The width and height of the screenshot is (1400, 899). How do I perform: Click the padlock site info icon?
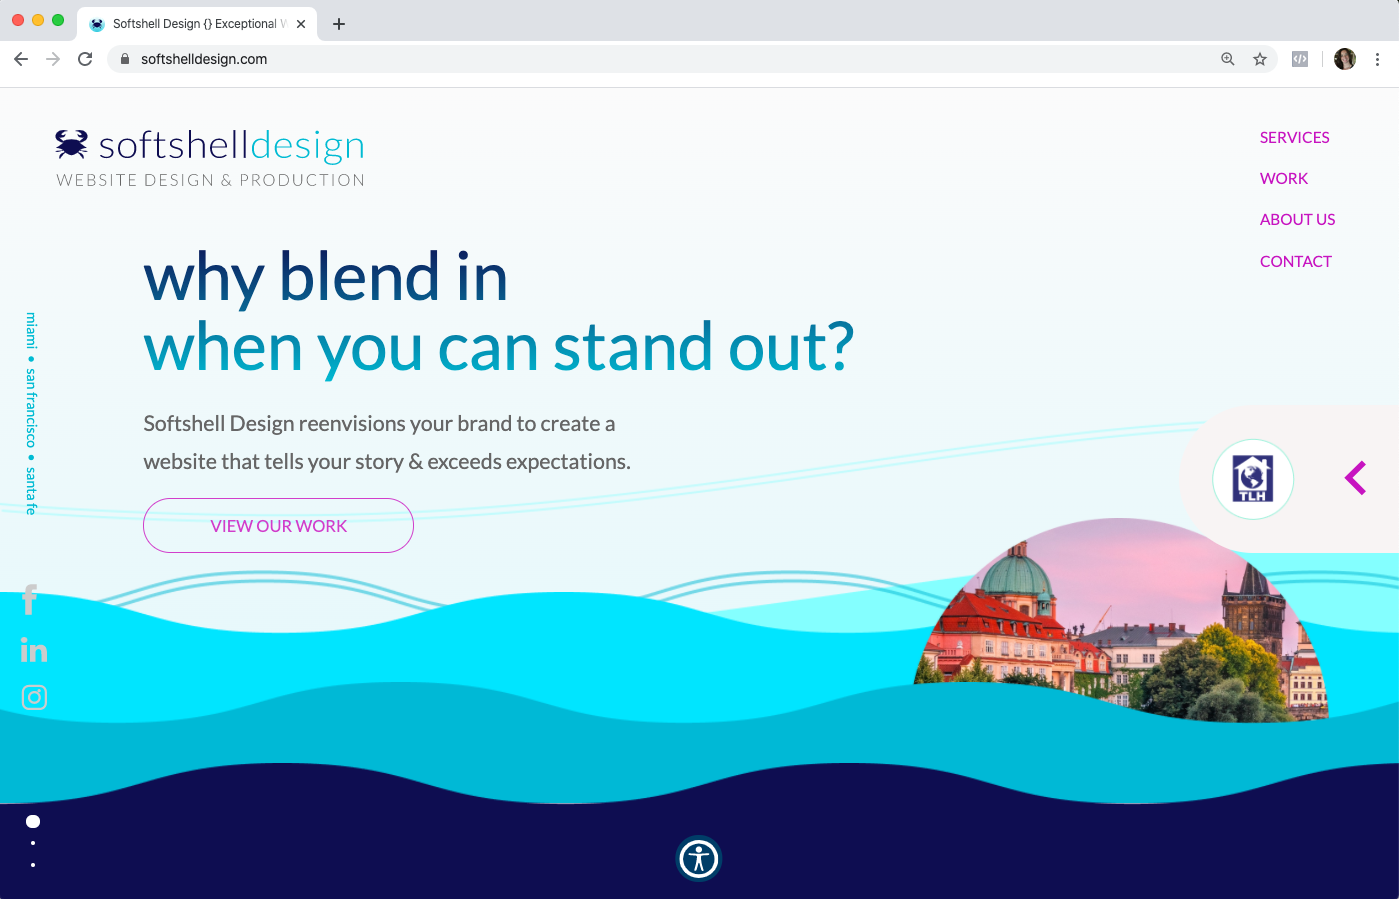125,59
